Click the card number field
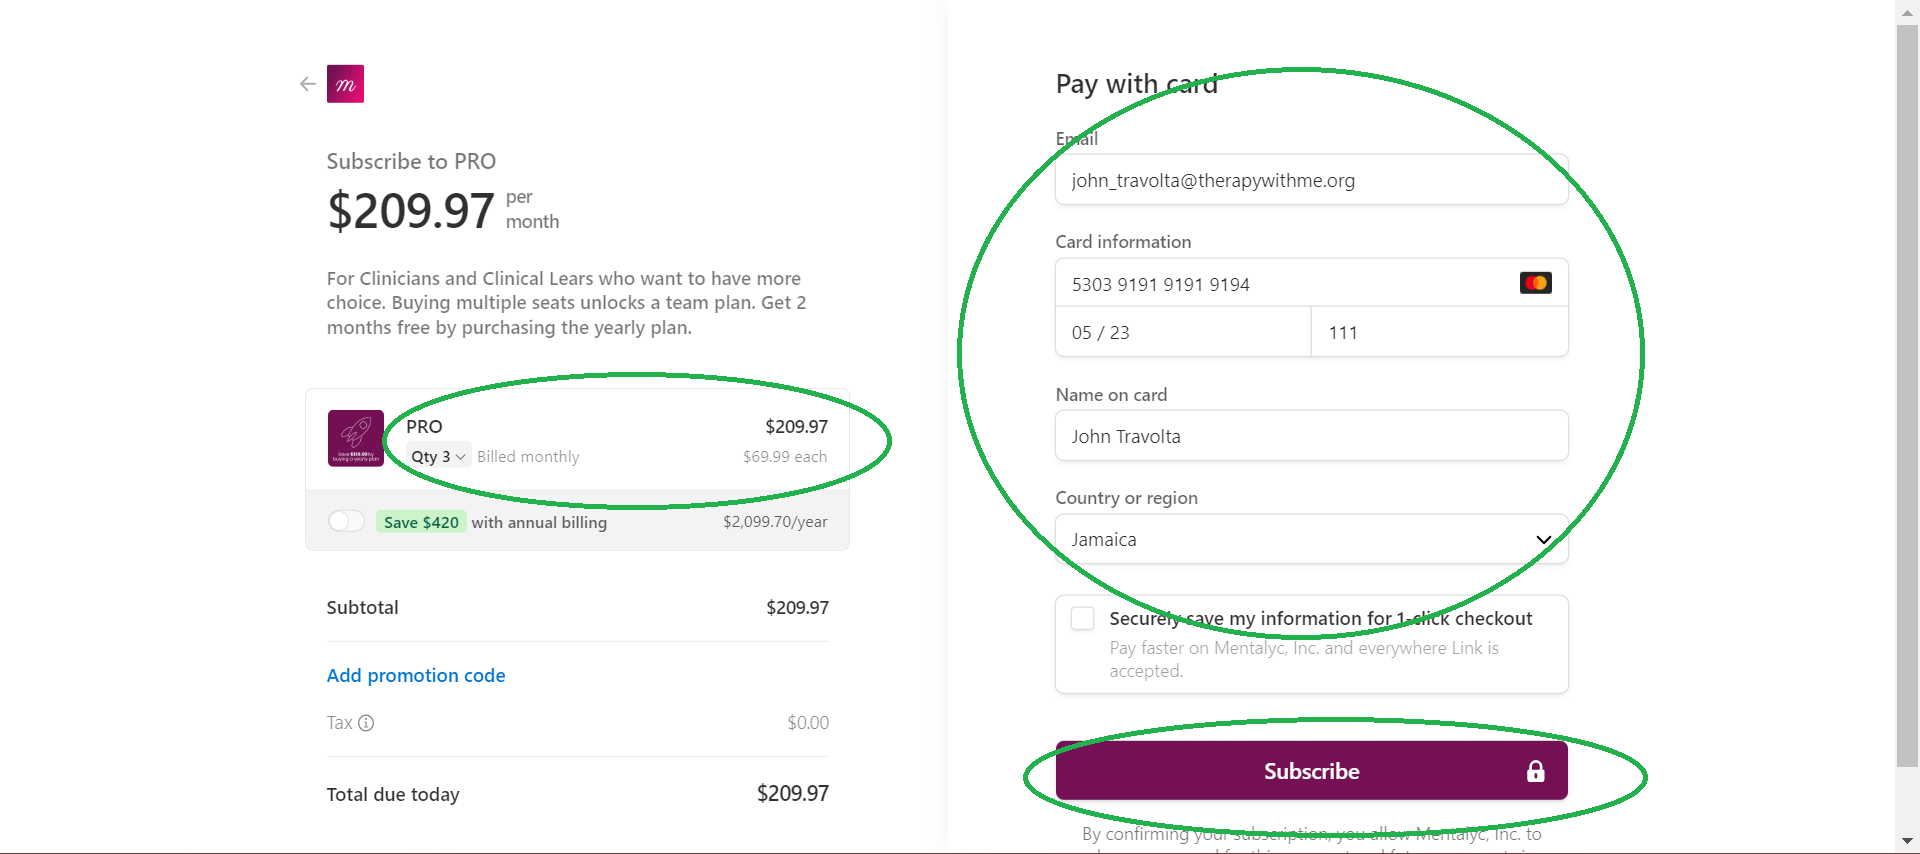 1312,283
